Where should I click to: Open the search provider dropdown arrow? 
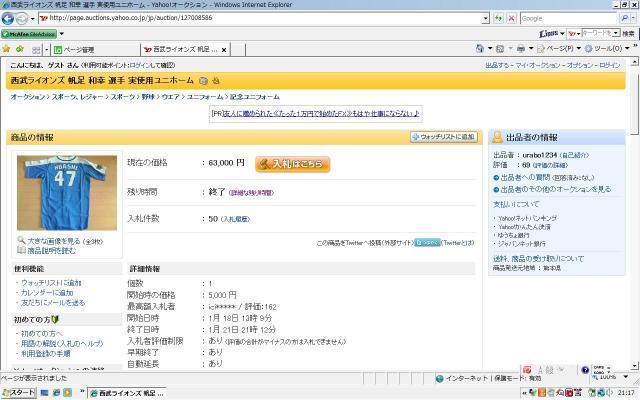pos(633,18)
